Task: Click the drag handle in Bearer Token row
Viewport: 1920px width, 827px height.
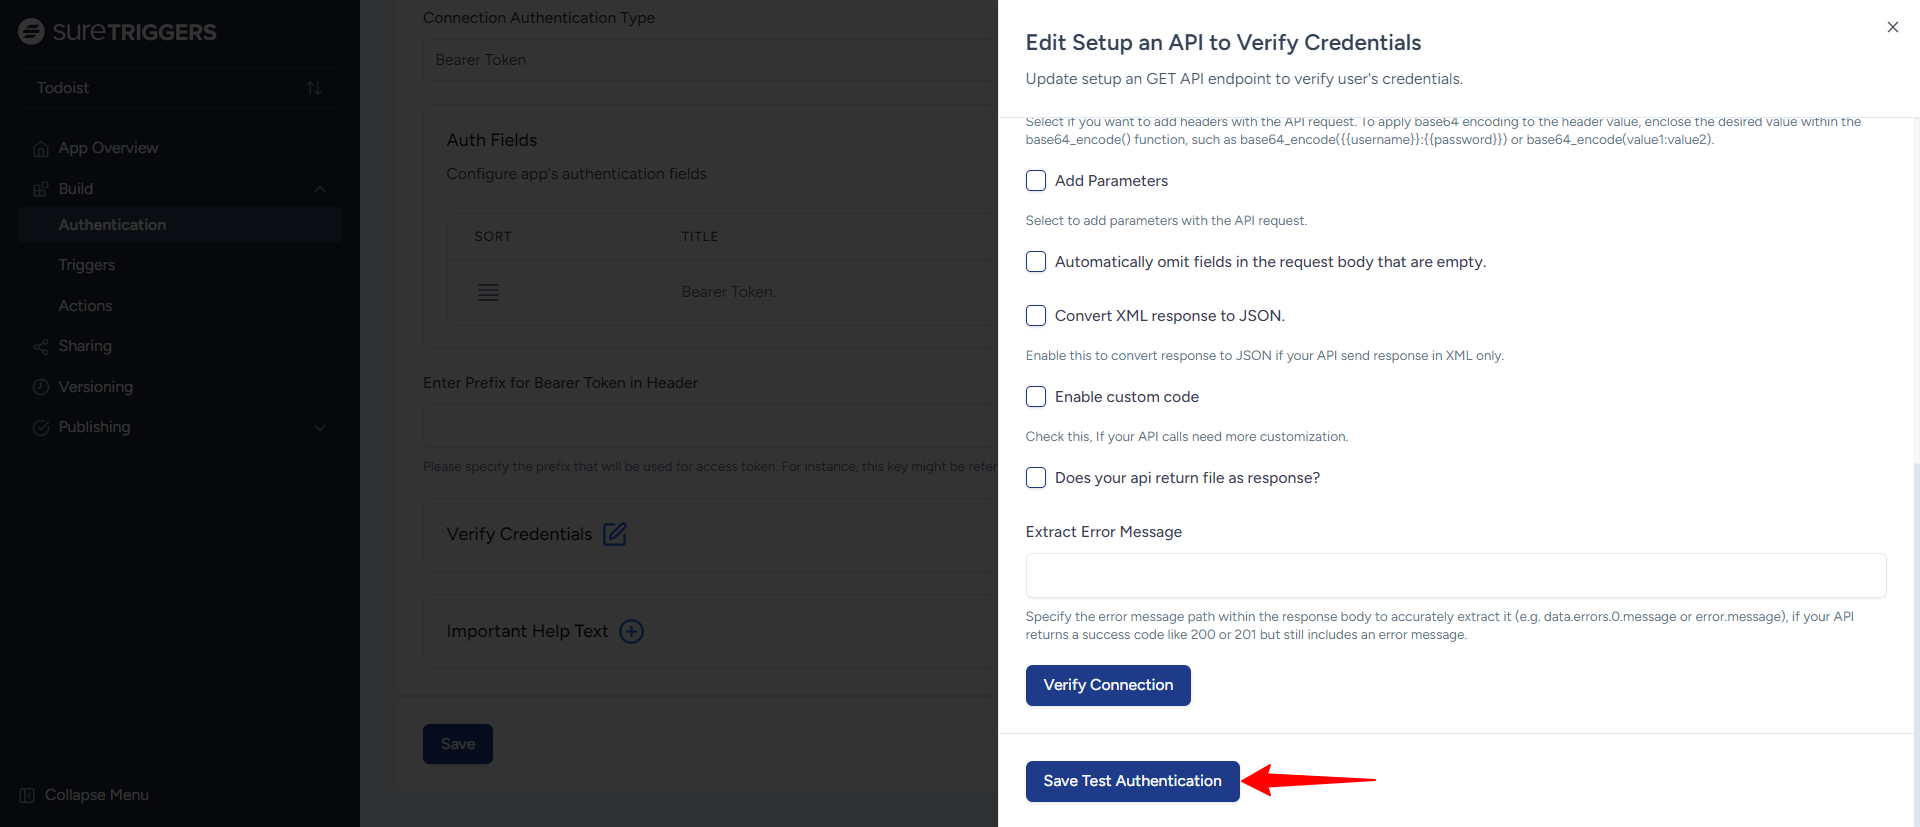Action: [x=488, y=292]
